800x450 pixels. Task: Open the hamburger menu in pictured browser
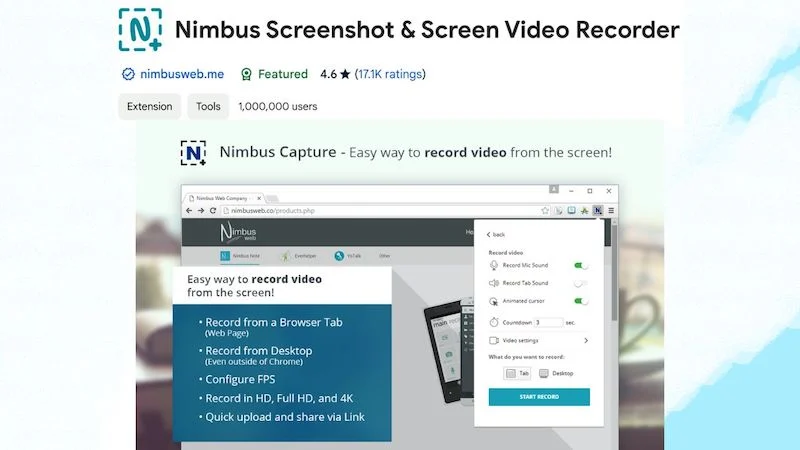pos(611,210)
